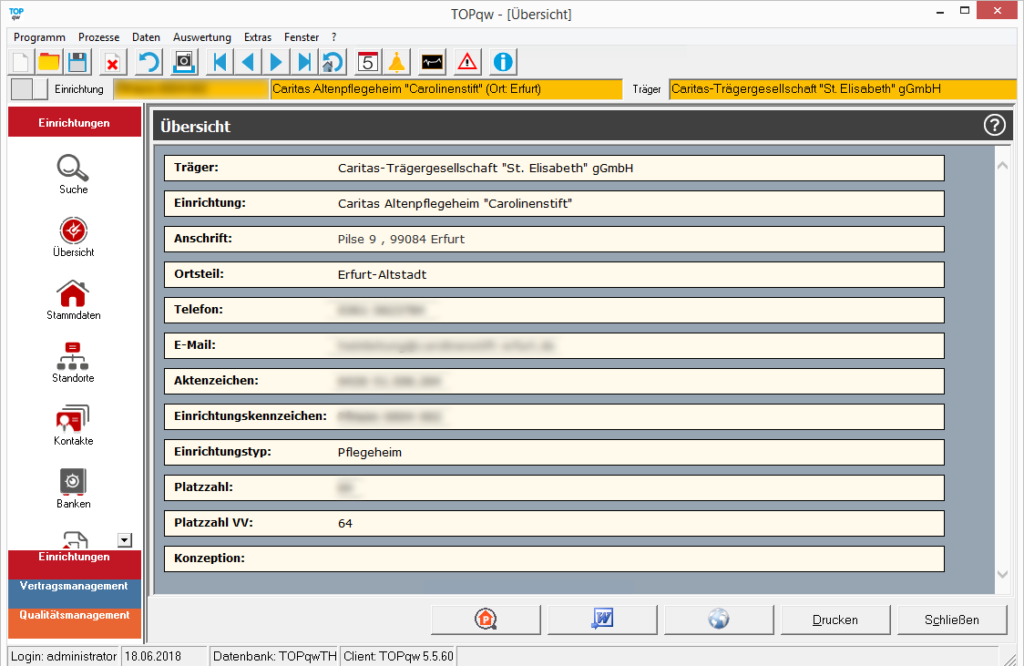The height and width of the screenshot is (666, 1024).
Task: Click the yellow bell reminder icon
Action: (396, 62)
